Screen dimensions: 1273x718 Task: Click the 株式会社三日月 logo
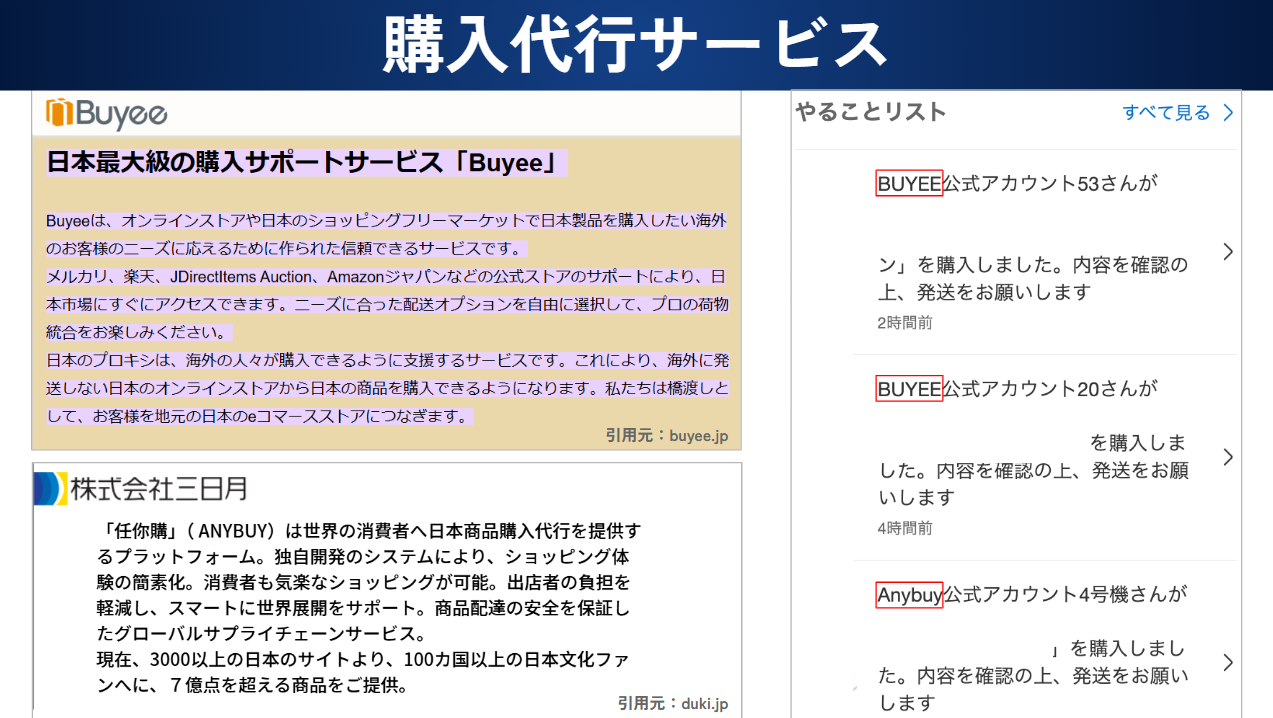[x=140, y=488]
